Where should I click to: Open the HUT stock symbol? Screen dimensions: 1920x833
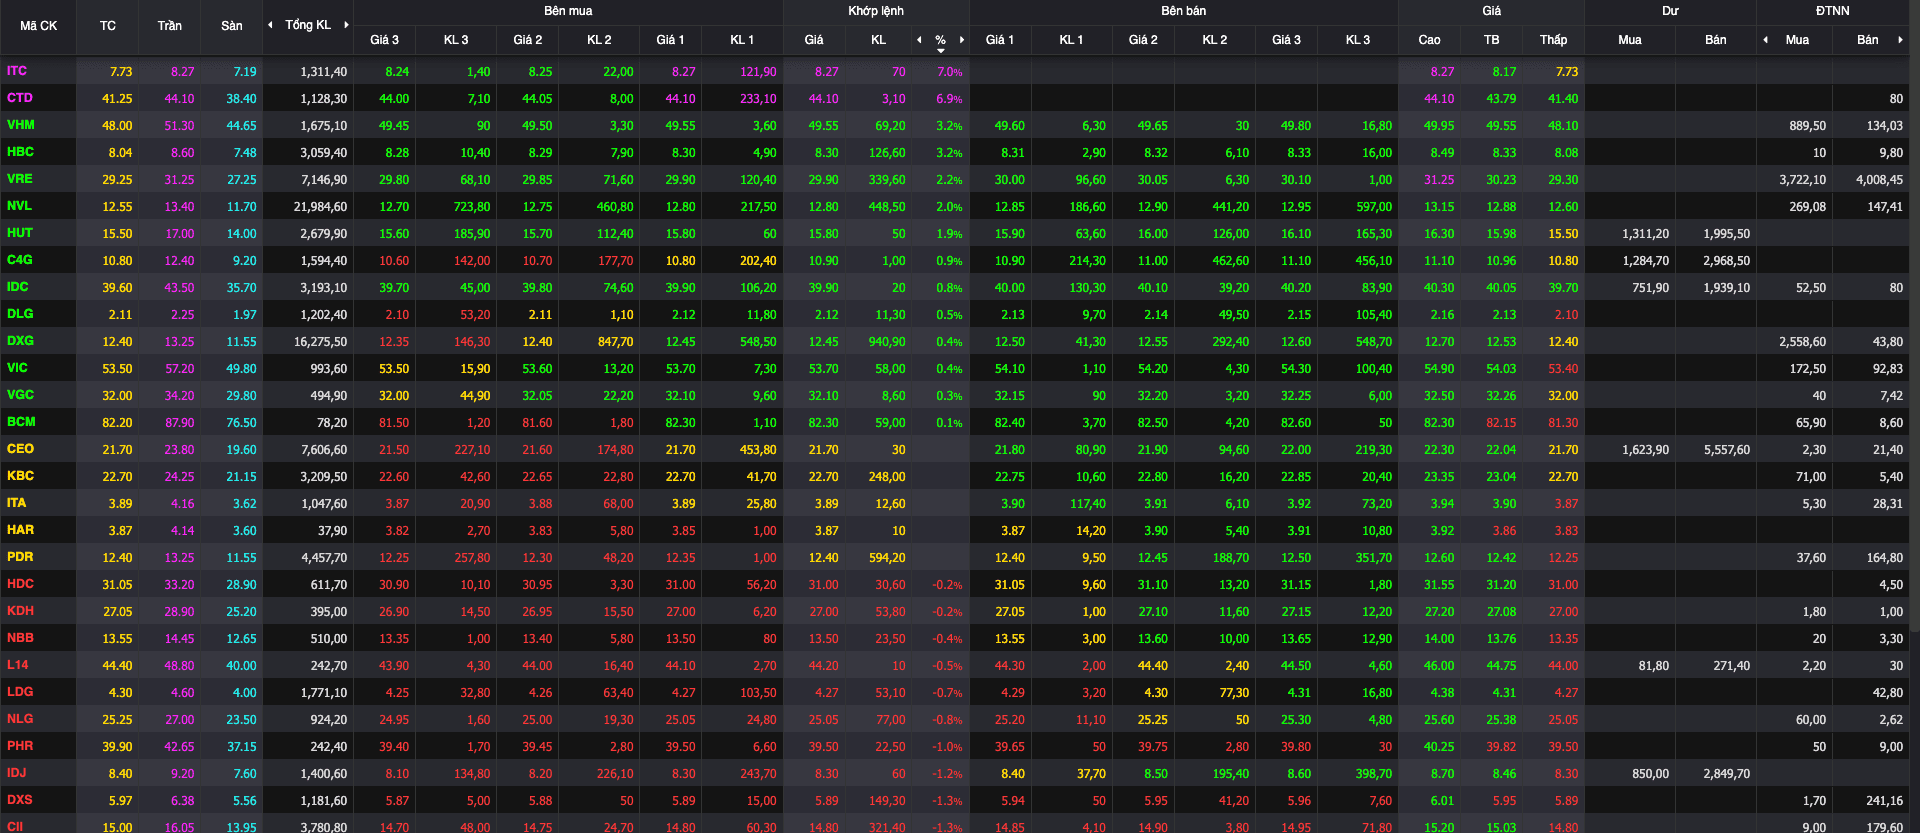(19, 233)
